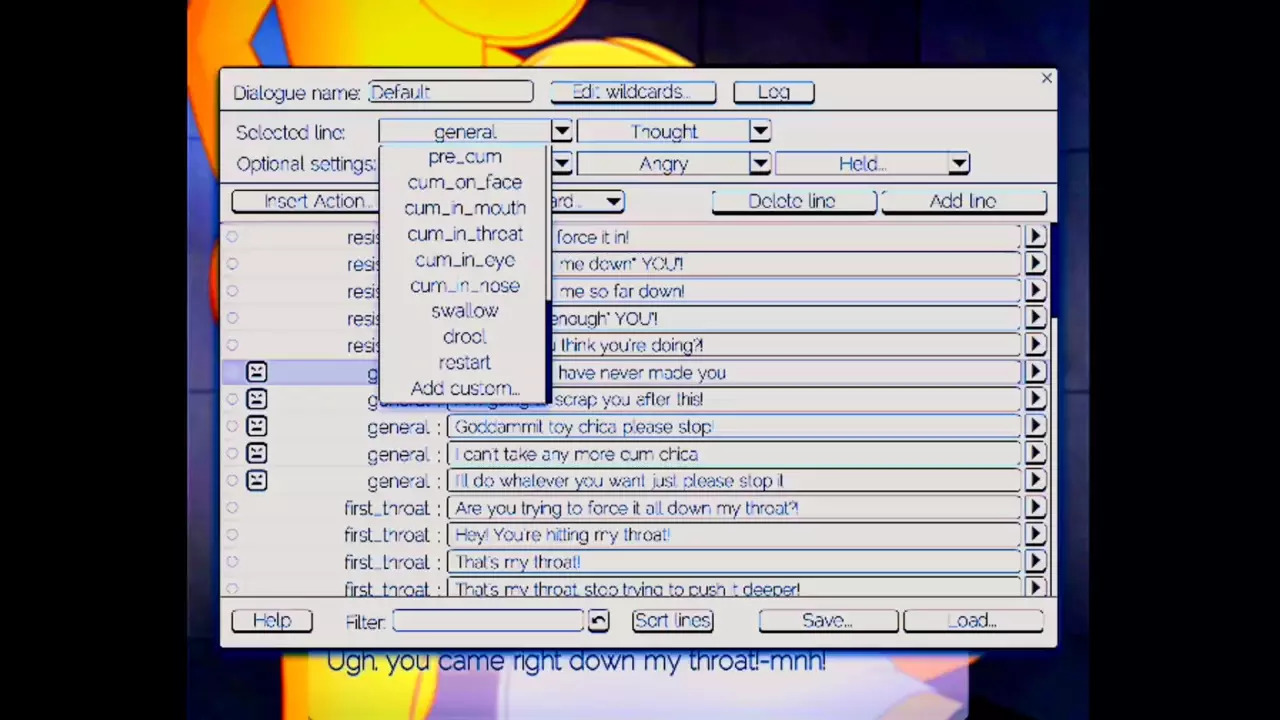This screenshot has width=1280, height=720.
Task: Reset the filter using the arrow icon
Action: point(598,621)
